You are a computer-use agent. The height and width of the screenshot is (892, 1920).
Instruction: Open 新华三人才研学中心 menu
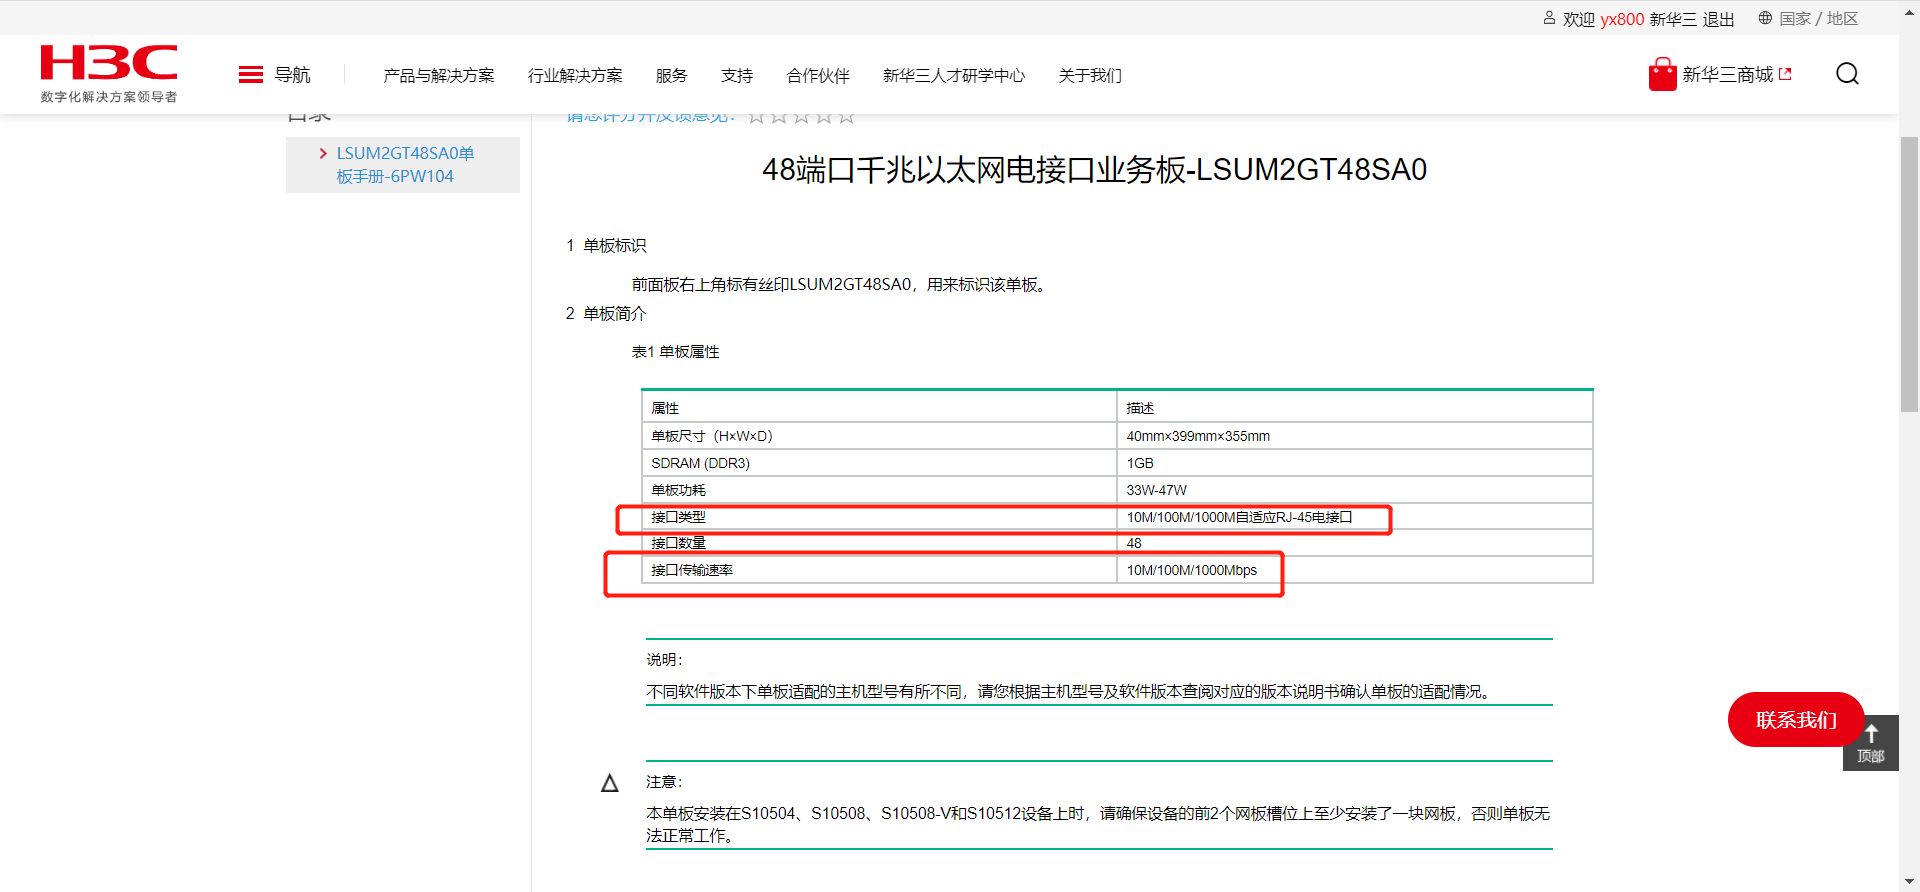pyautogui.click(x=954, y=75)
